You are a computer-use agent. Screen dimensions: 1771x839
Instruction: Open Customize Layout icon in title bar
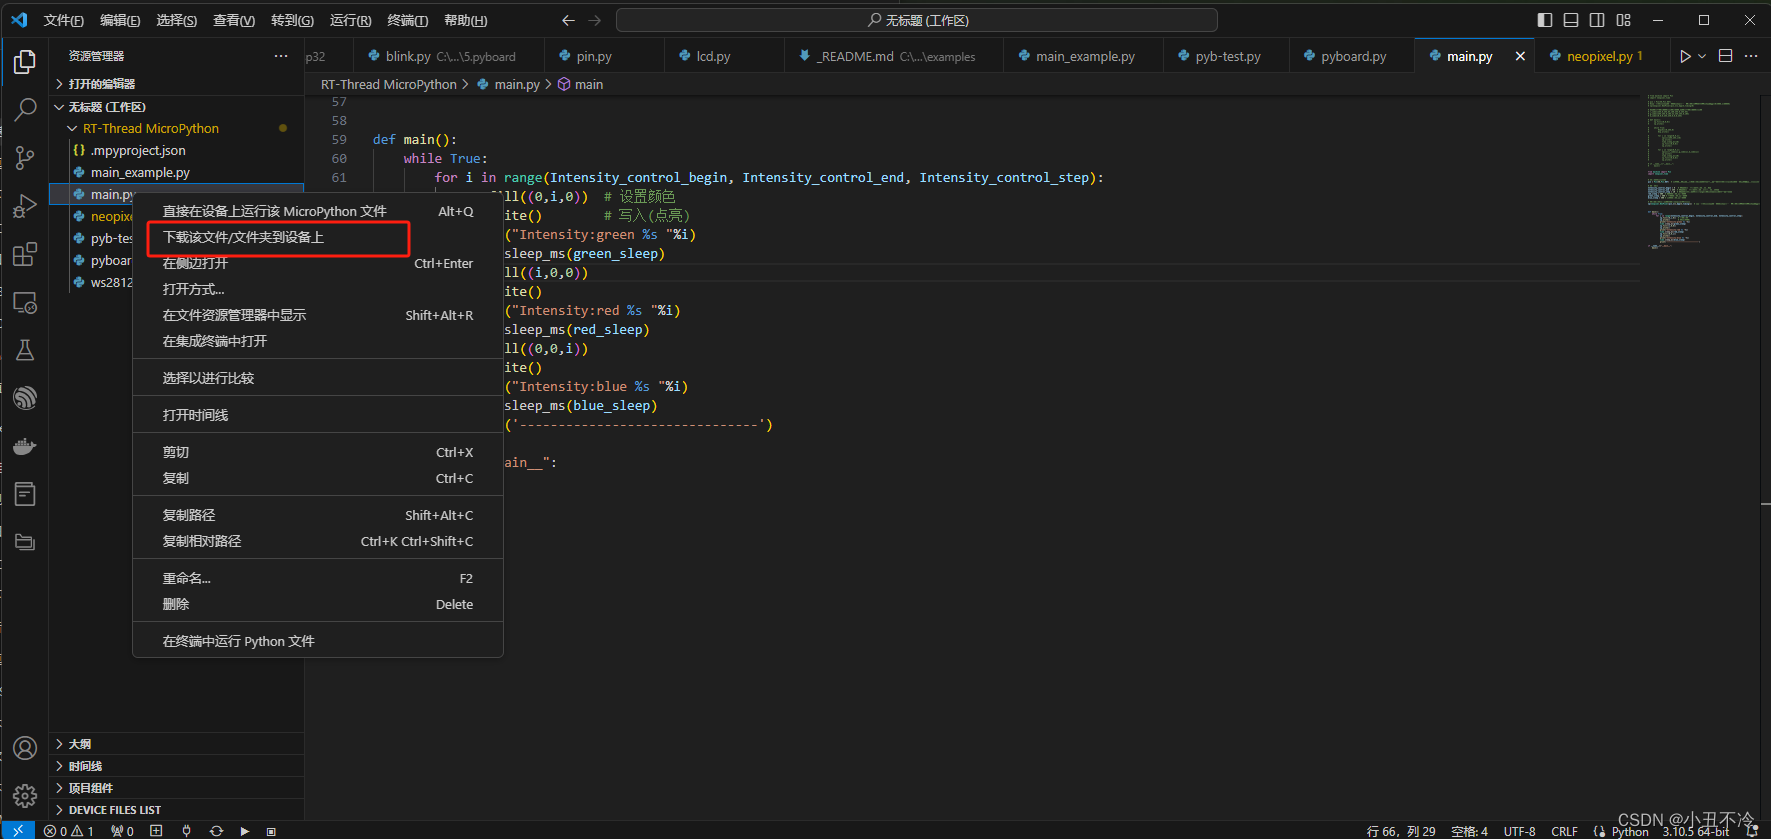pyautogui.click(x=1623, y=20)
